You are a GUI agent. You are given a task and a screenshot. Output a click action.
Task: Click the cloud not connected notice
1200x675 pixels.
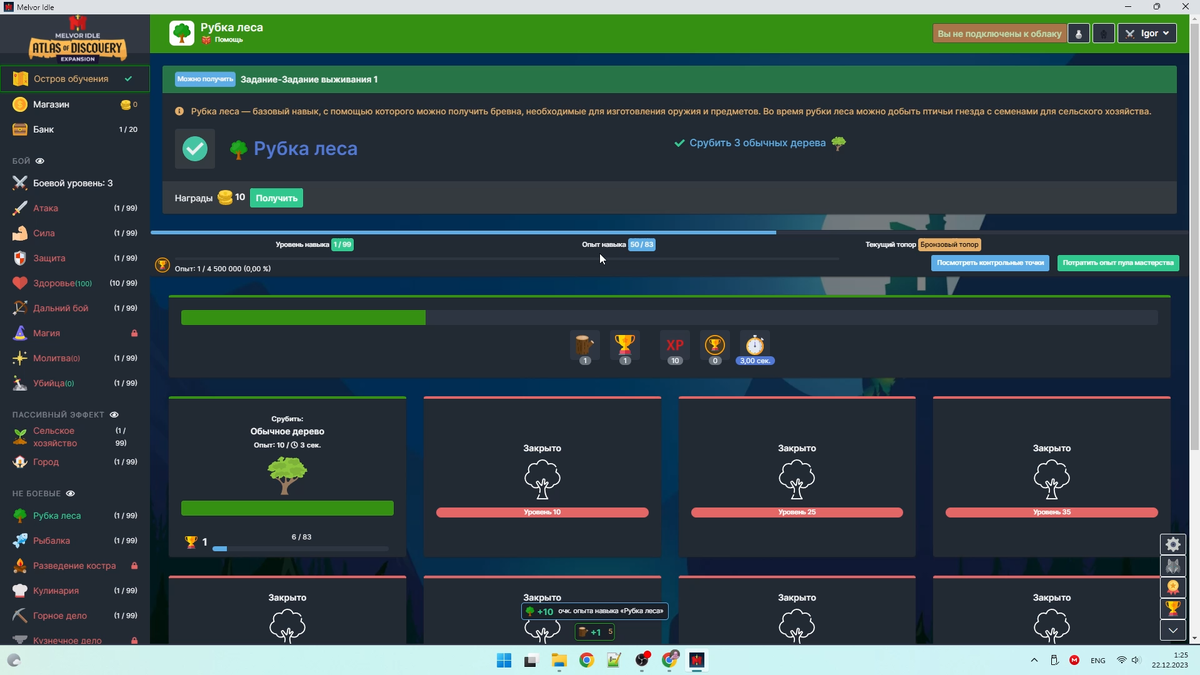point(1000,33)
